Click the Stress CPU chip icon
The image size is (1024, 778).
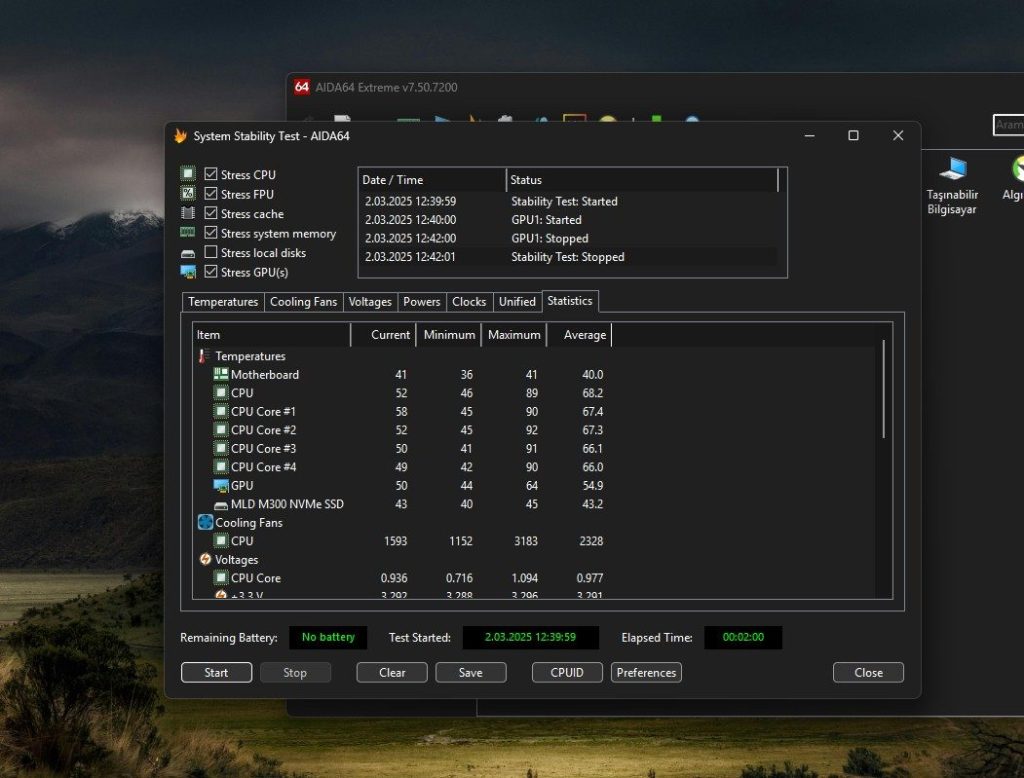pos(188,173)
